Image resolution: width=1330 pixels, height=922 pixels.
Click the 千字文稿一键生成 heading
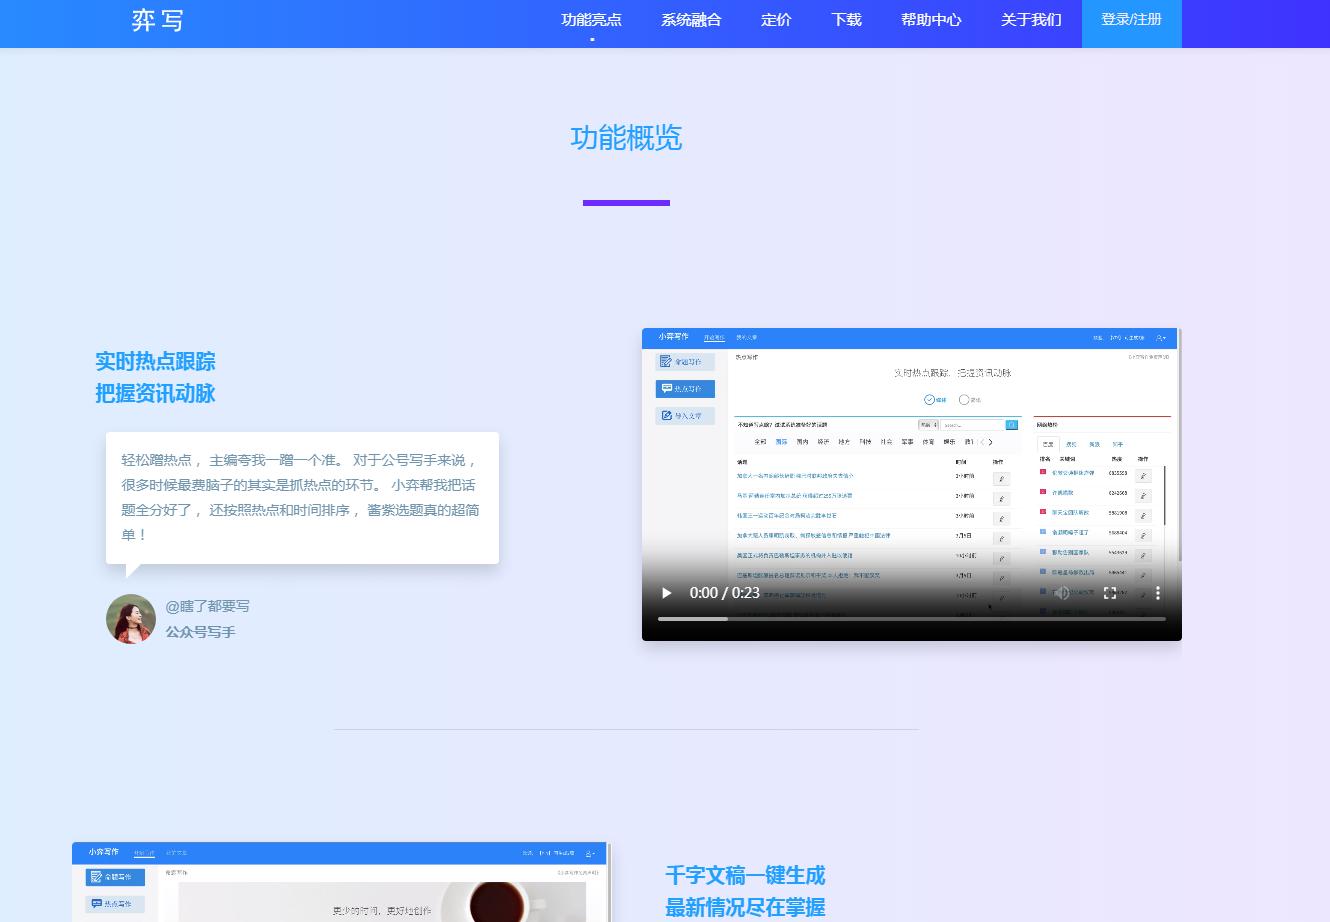[745, 875]
